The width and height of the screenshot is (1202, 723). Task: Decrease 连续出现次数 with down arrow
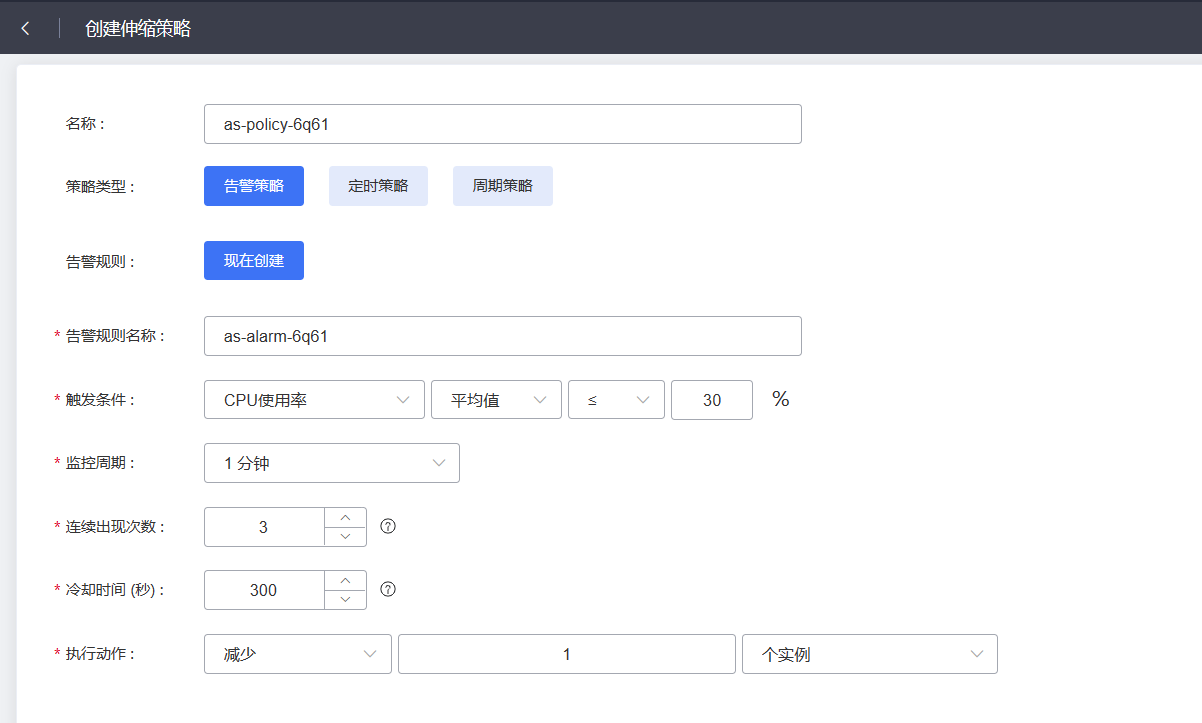pyautogui.click(x=345, y=536)
